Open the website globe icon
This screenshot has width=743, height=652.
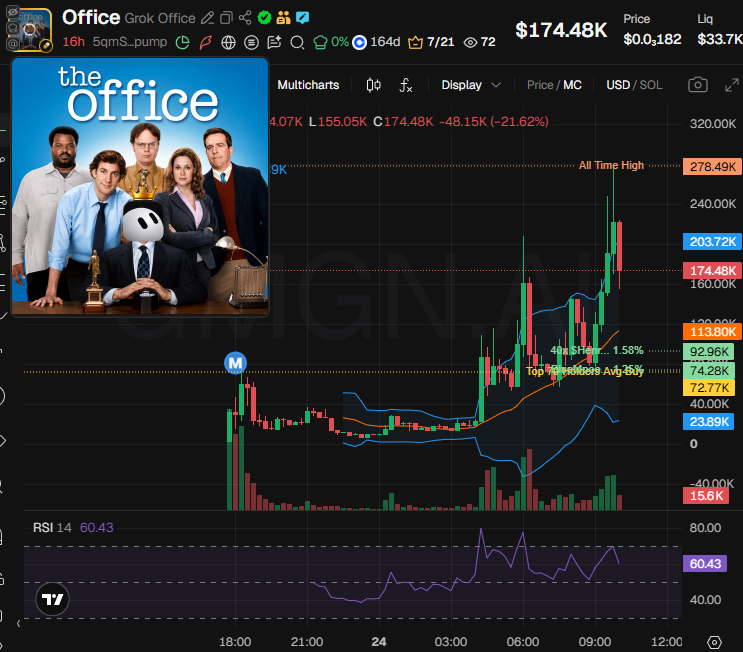coord(228,43)
